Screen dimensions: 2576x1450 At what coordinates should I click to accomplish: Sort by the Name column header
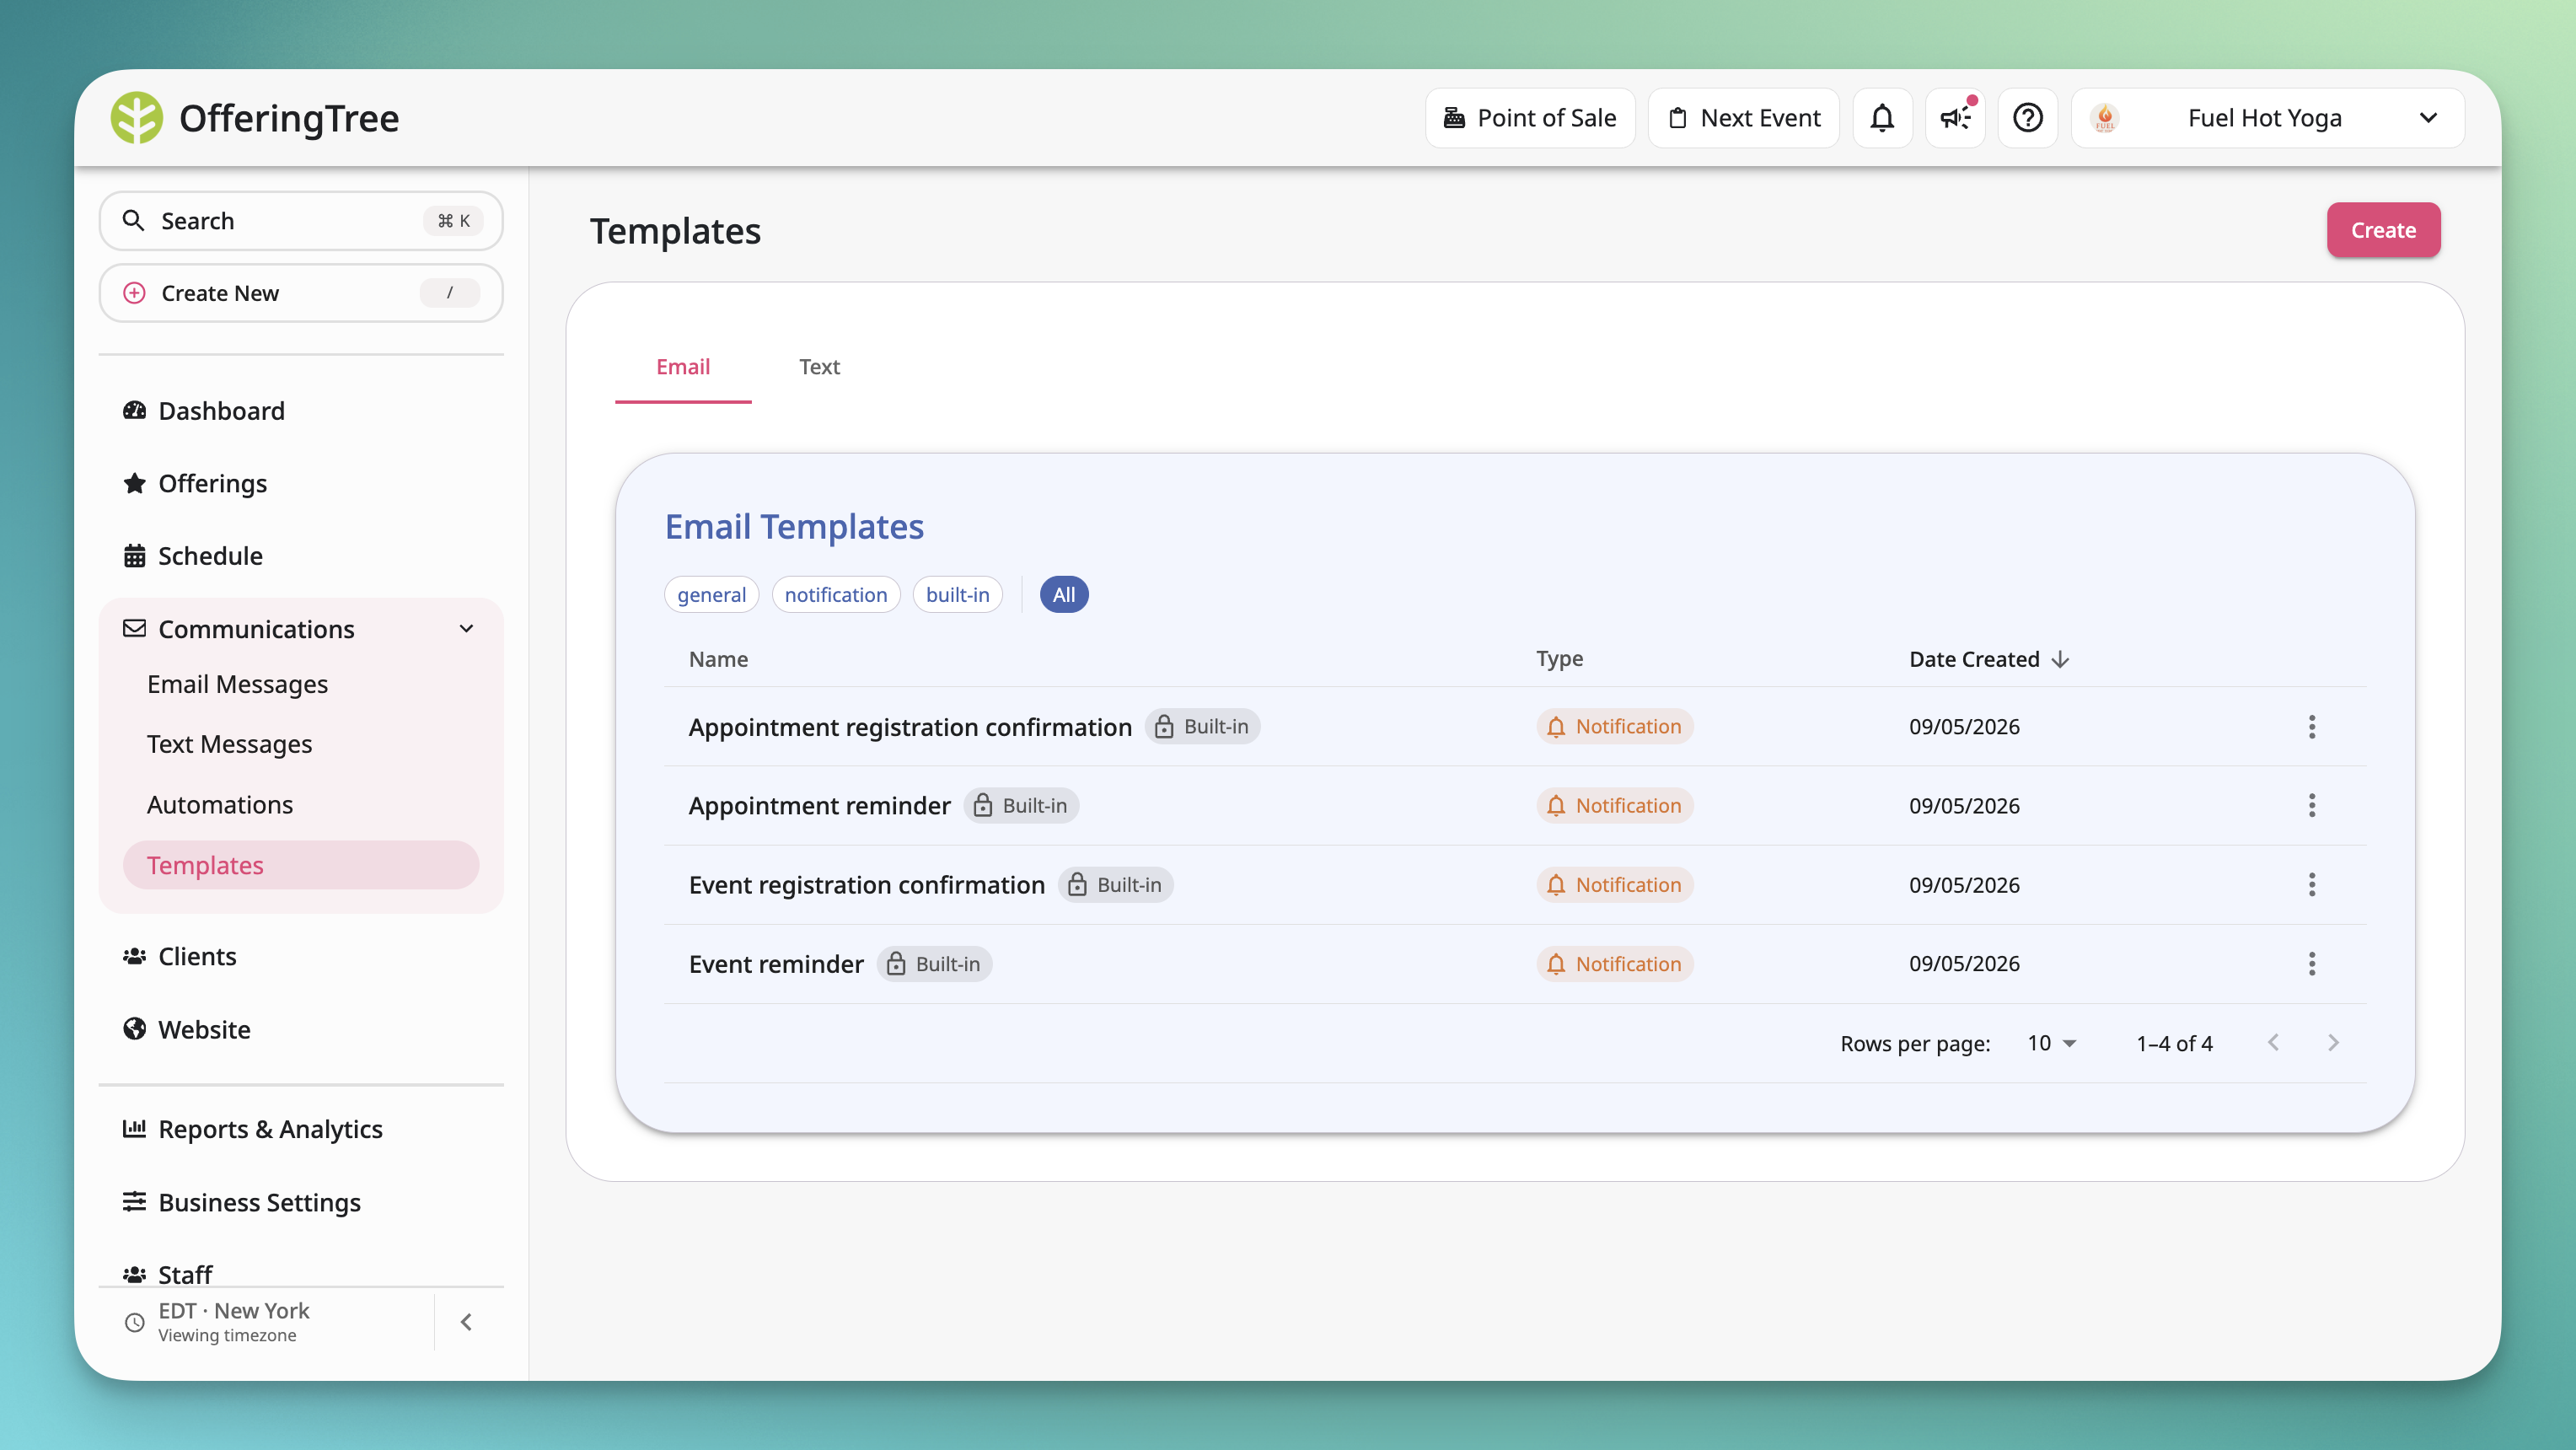(718, 659)
